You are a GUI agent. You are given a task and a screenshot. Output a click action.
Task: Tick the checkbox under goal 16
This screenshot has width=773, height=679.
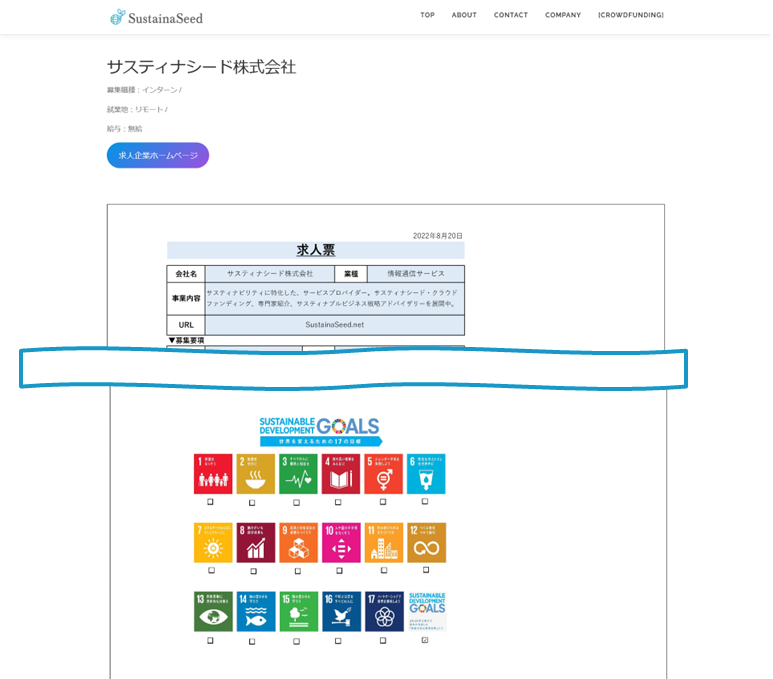(x=338, y=641)
